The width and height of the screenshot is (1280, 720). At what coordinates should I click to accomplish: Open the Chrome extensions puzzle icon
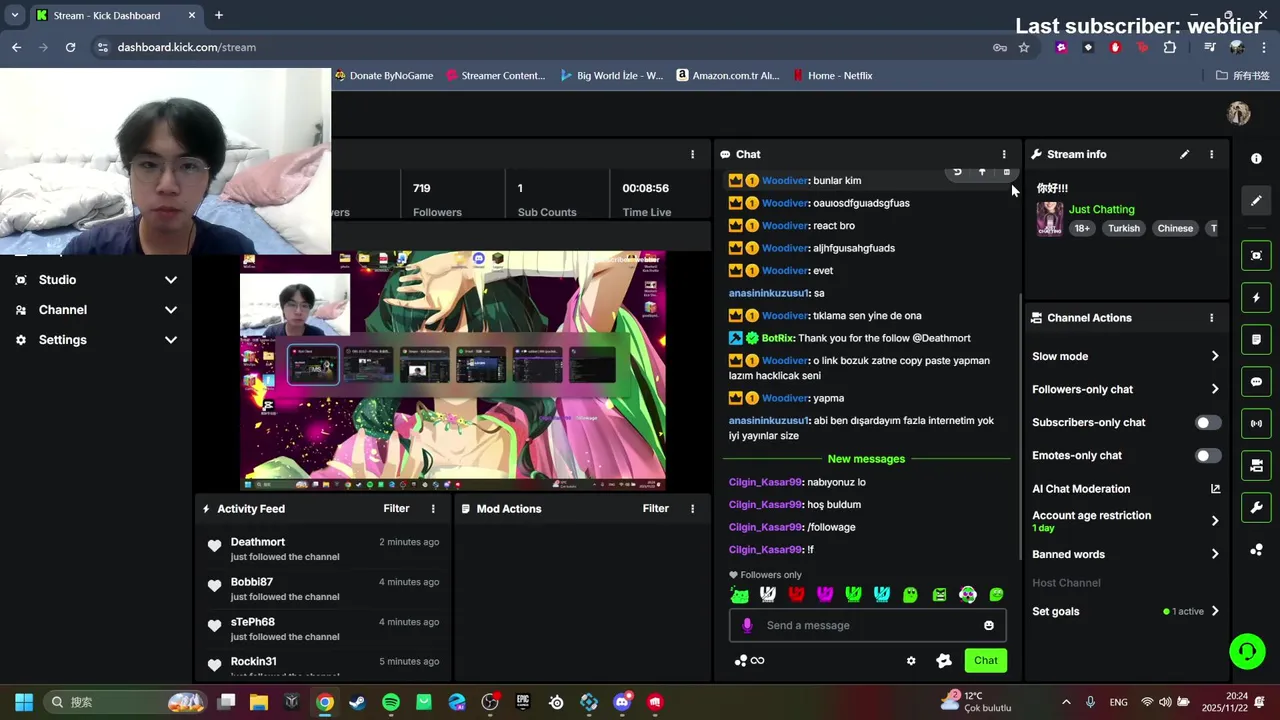[1170, 47]
